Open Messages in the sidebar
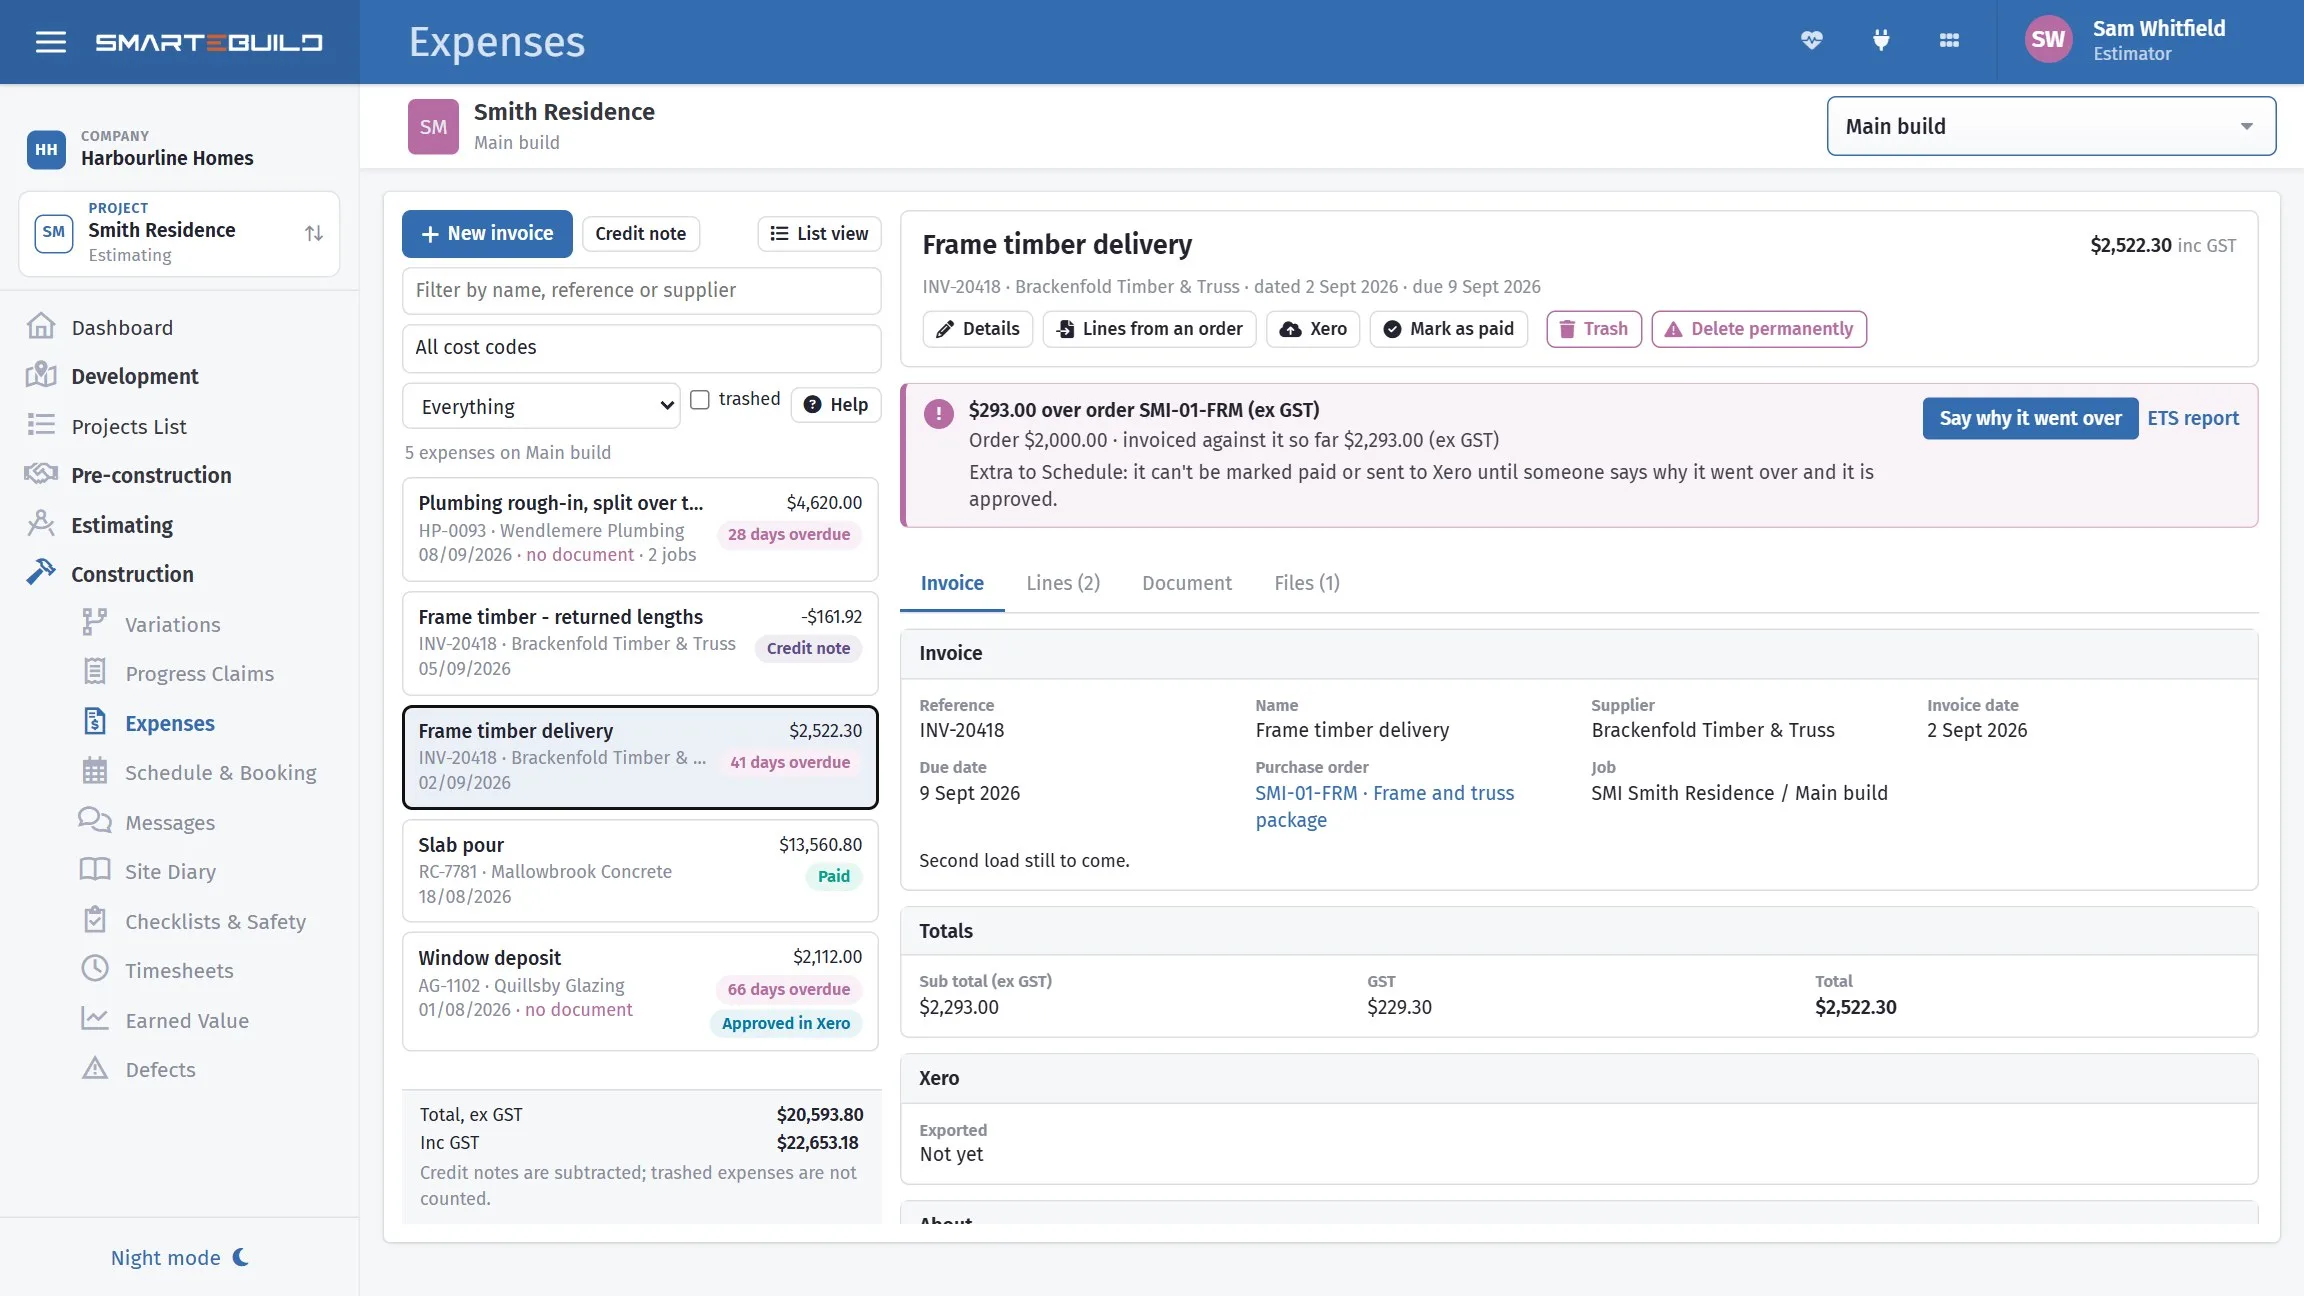Screen dimensions: 2304x1296 [x=170, y=822]
